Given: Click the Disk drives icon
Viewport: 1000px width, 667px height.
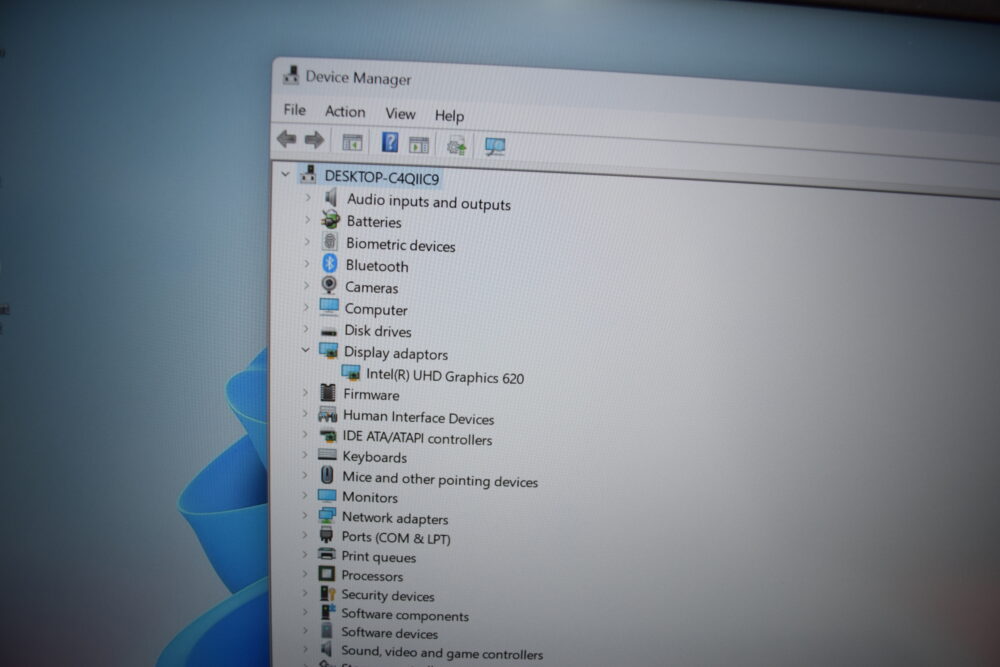Looking at the screenshot, I should click(x=329, y=331).
